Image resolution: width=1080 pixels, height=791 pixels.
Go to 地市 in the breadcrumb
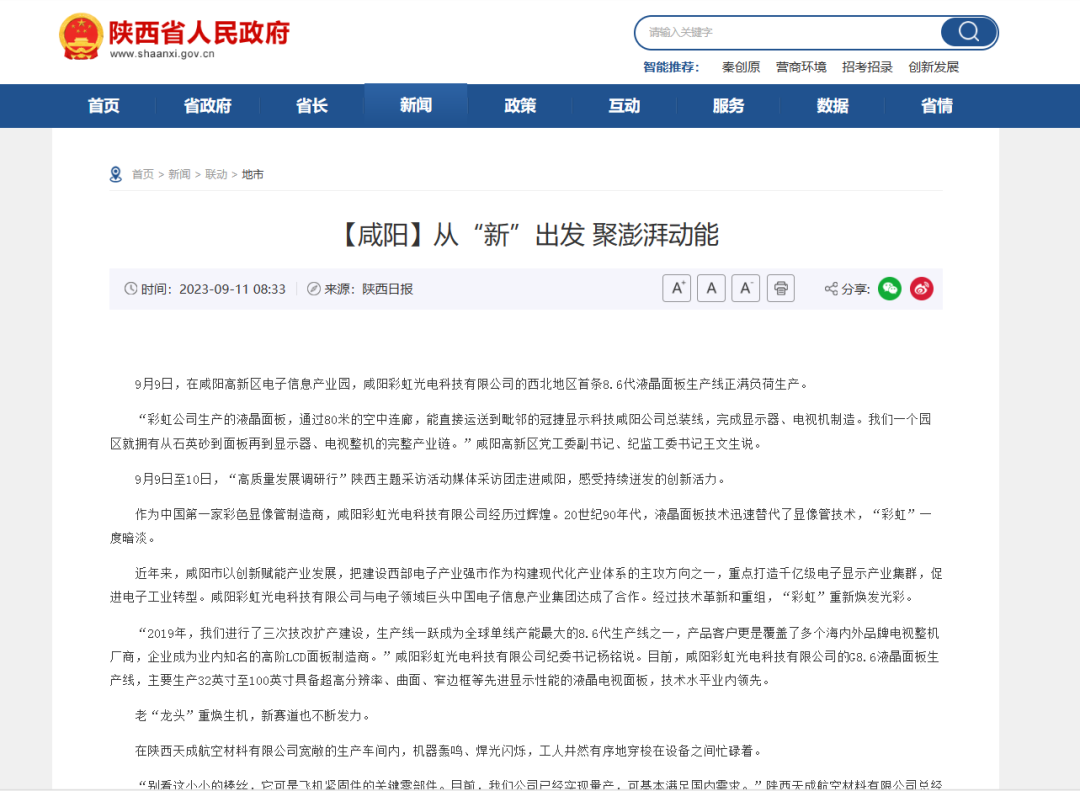[253, 174]
